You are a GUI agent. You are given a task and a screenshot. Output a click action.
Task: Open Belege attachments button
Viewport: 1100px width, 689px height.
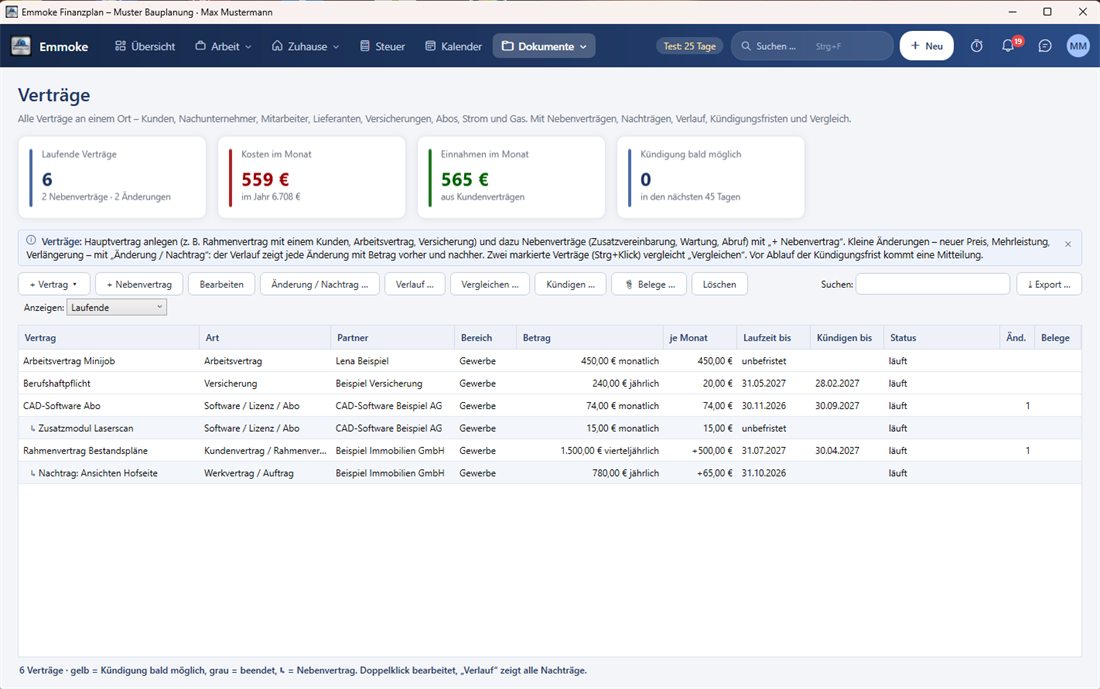point(649,284)
